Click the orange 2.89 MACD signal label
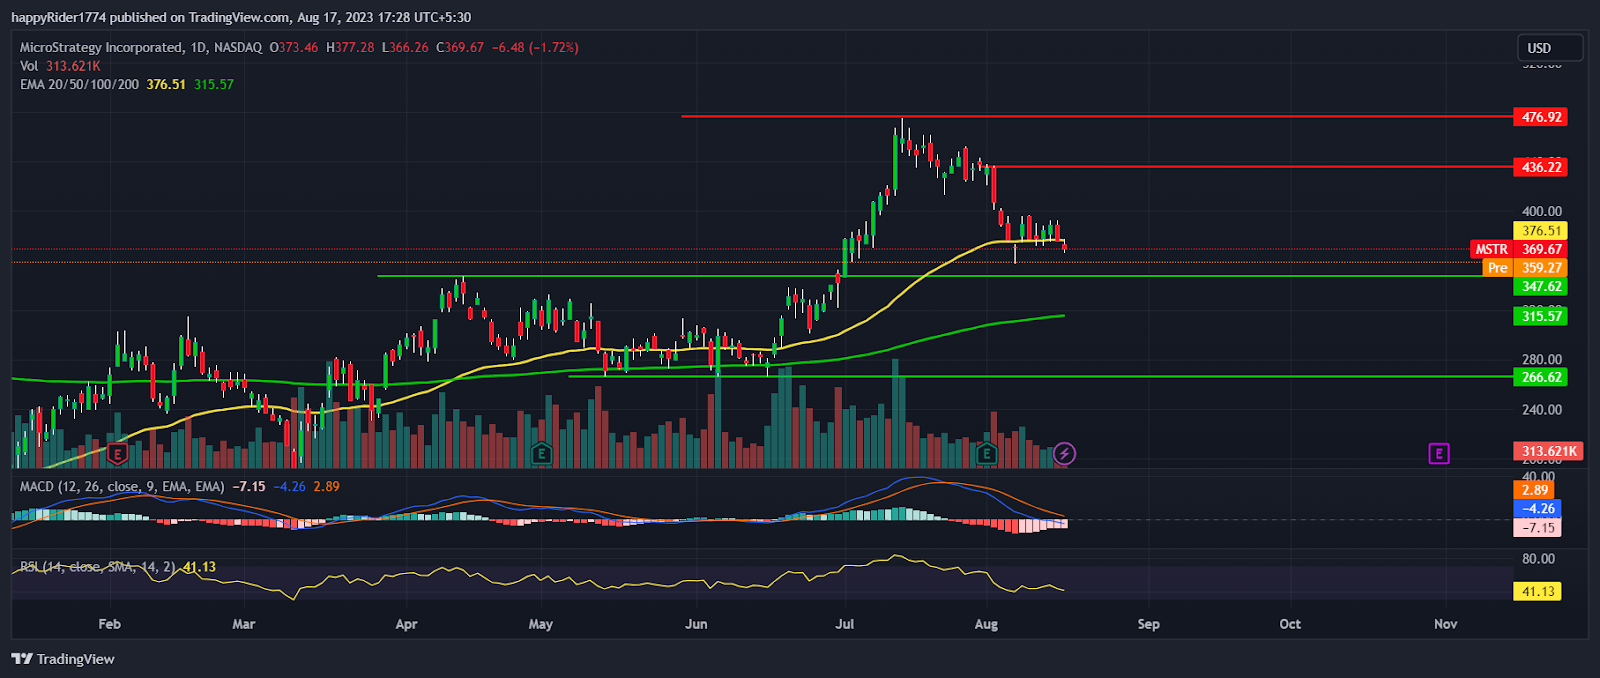Image resolution: width=1600 pixels, height=678 pixels. pyautogui.click(x=1535, y=490)
